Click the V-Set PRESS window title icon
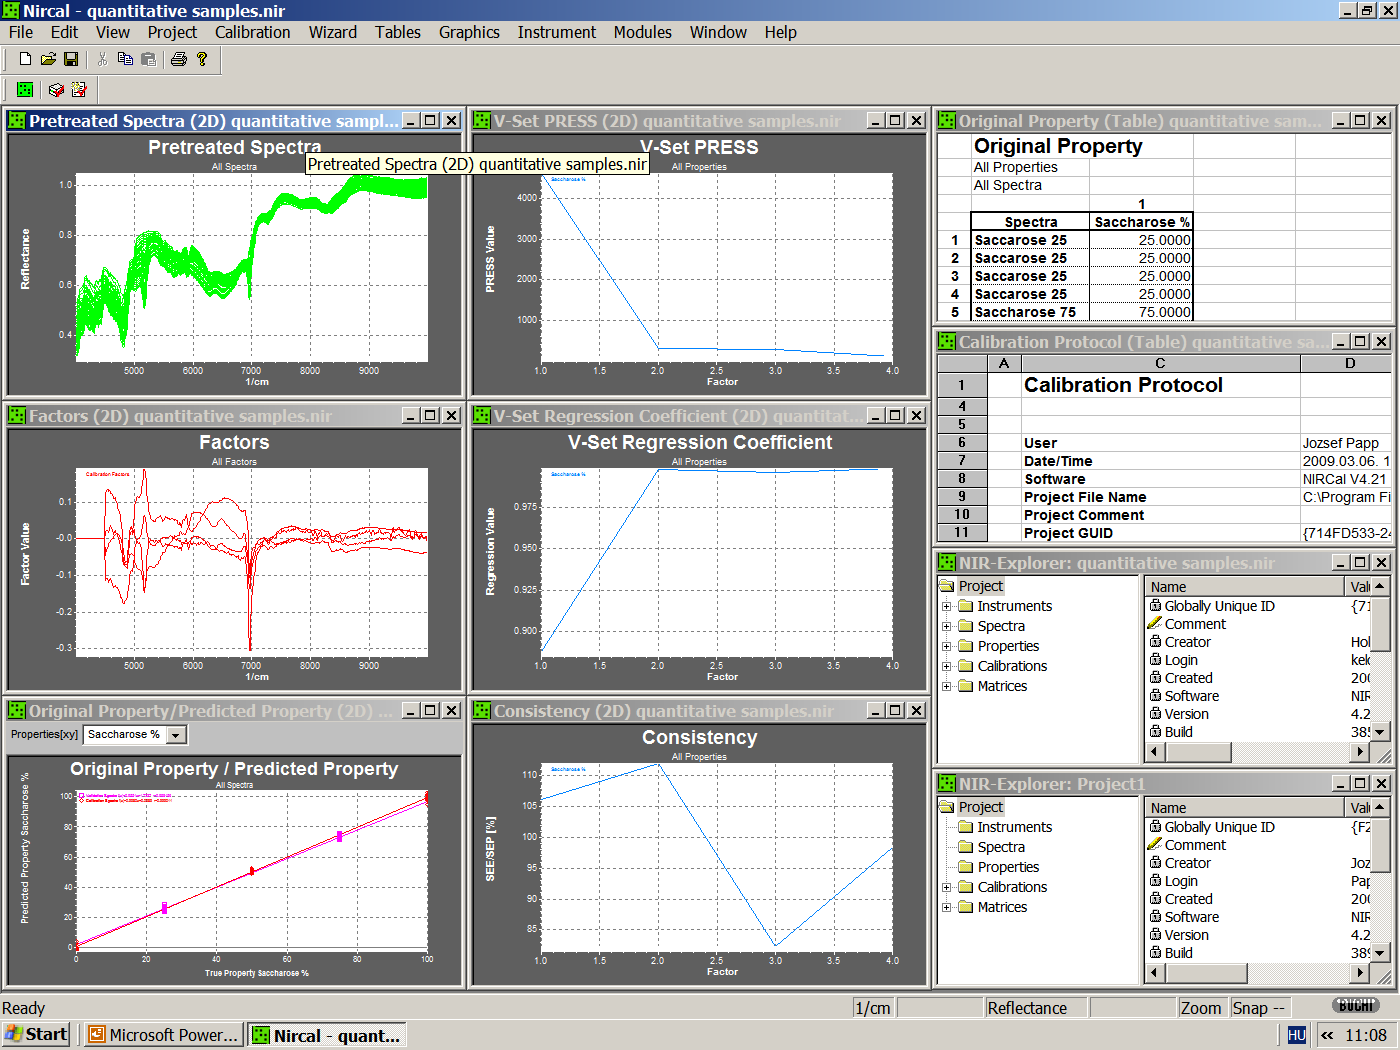The image size is (1400, 1050). pyautogui.click(x=482, y=120)
